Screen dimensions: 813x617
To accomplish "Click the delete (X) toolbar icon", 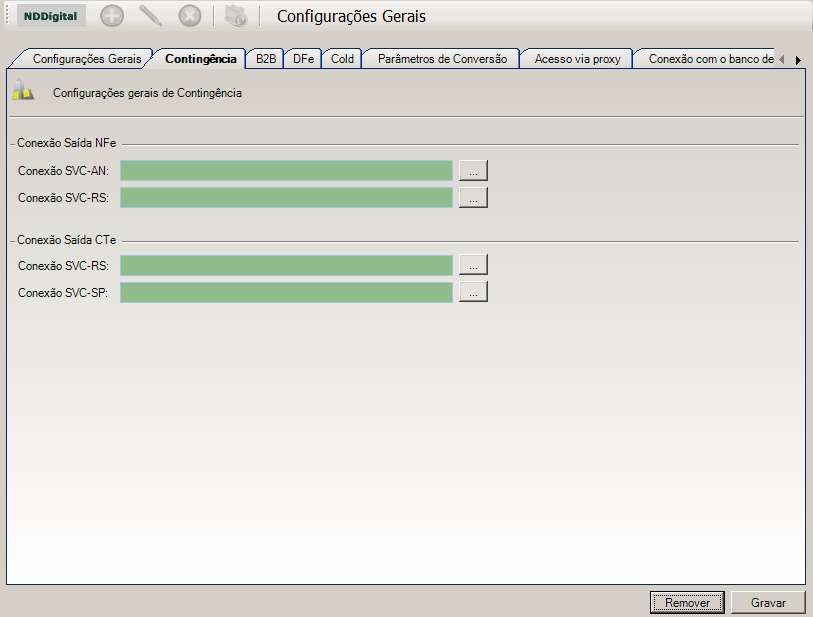I will 190,16.
